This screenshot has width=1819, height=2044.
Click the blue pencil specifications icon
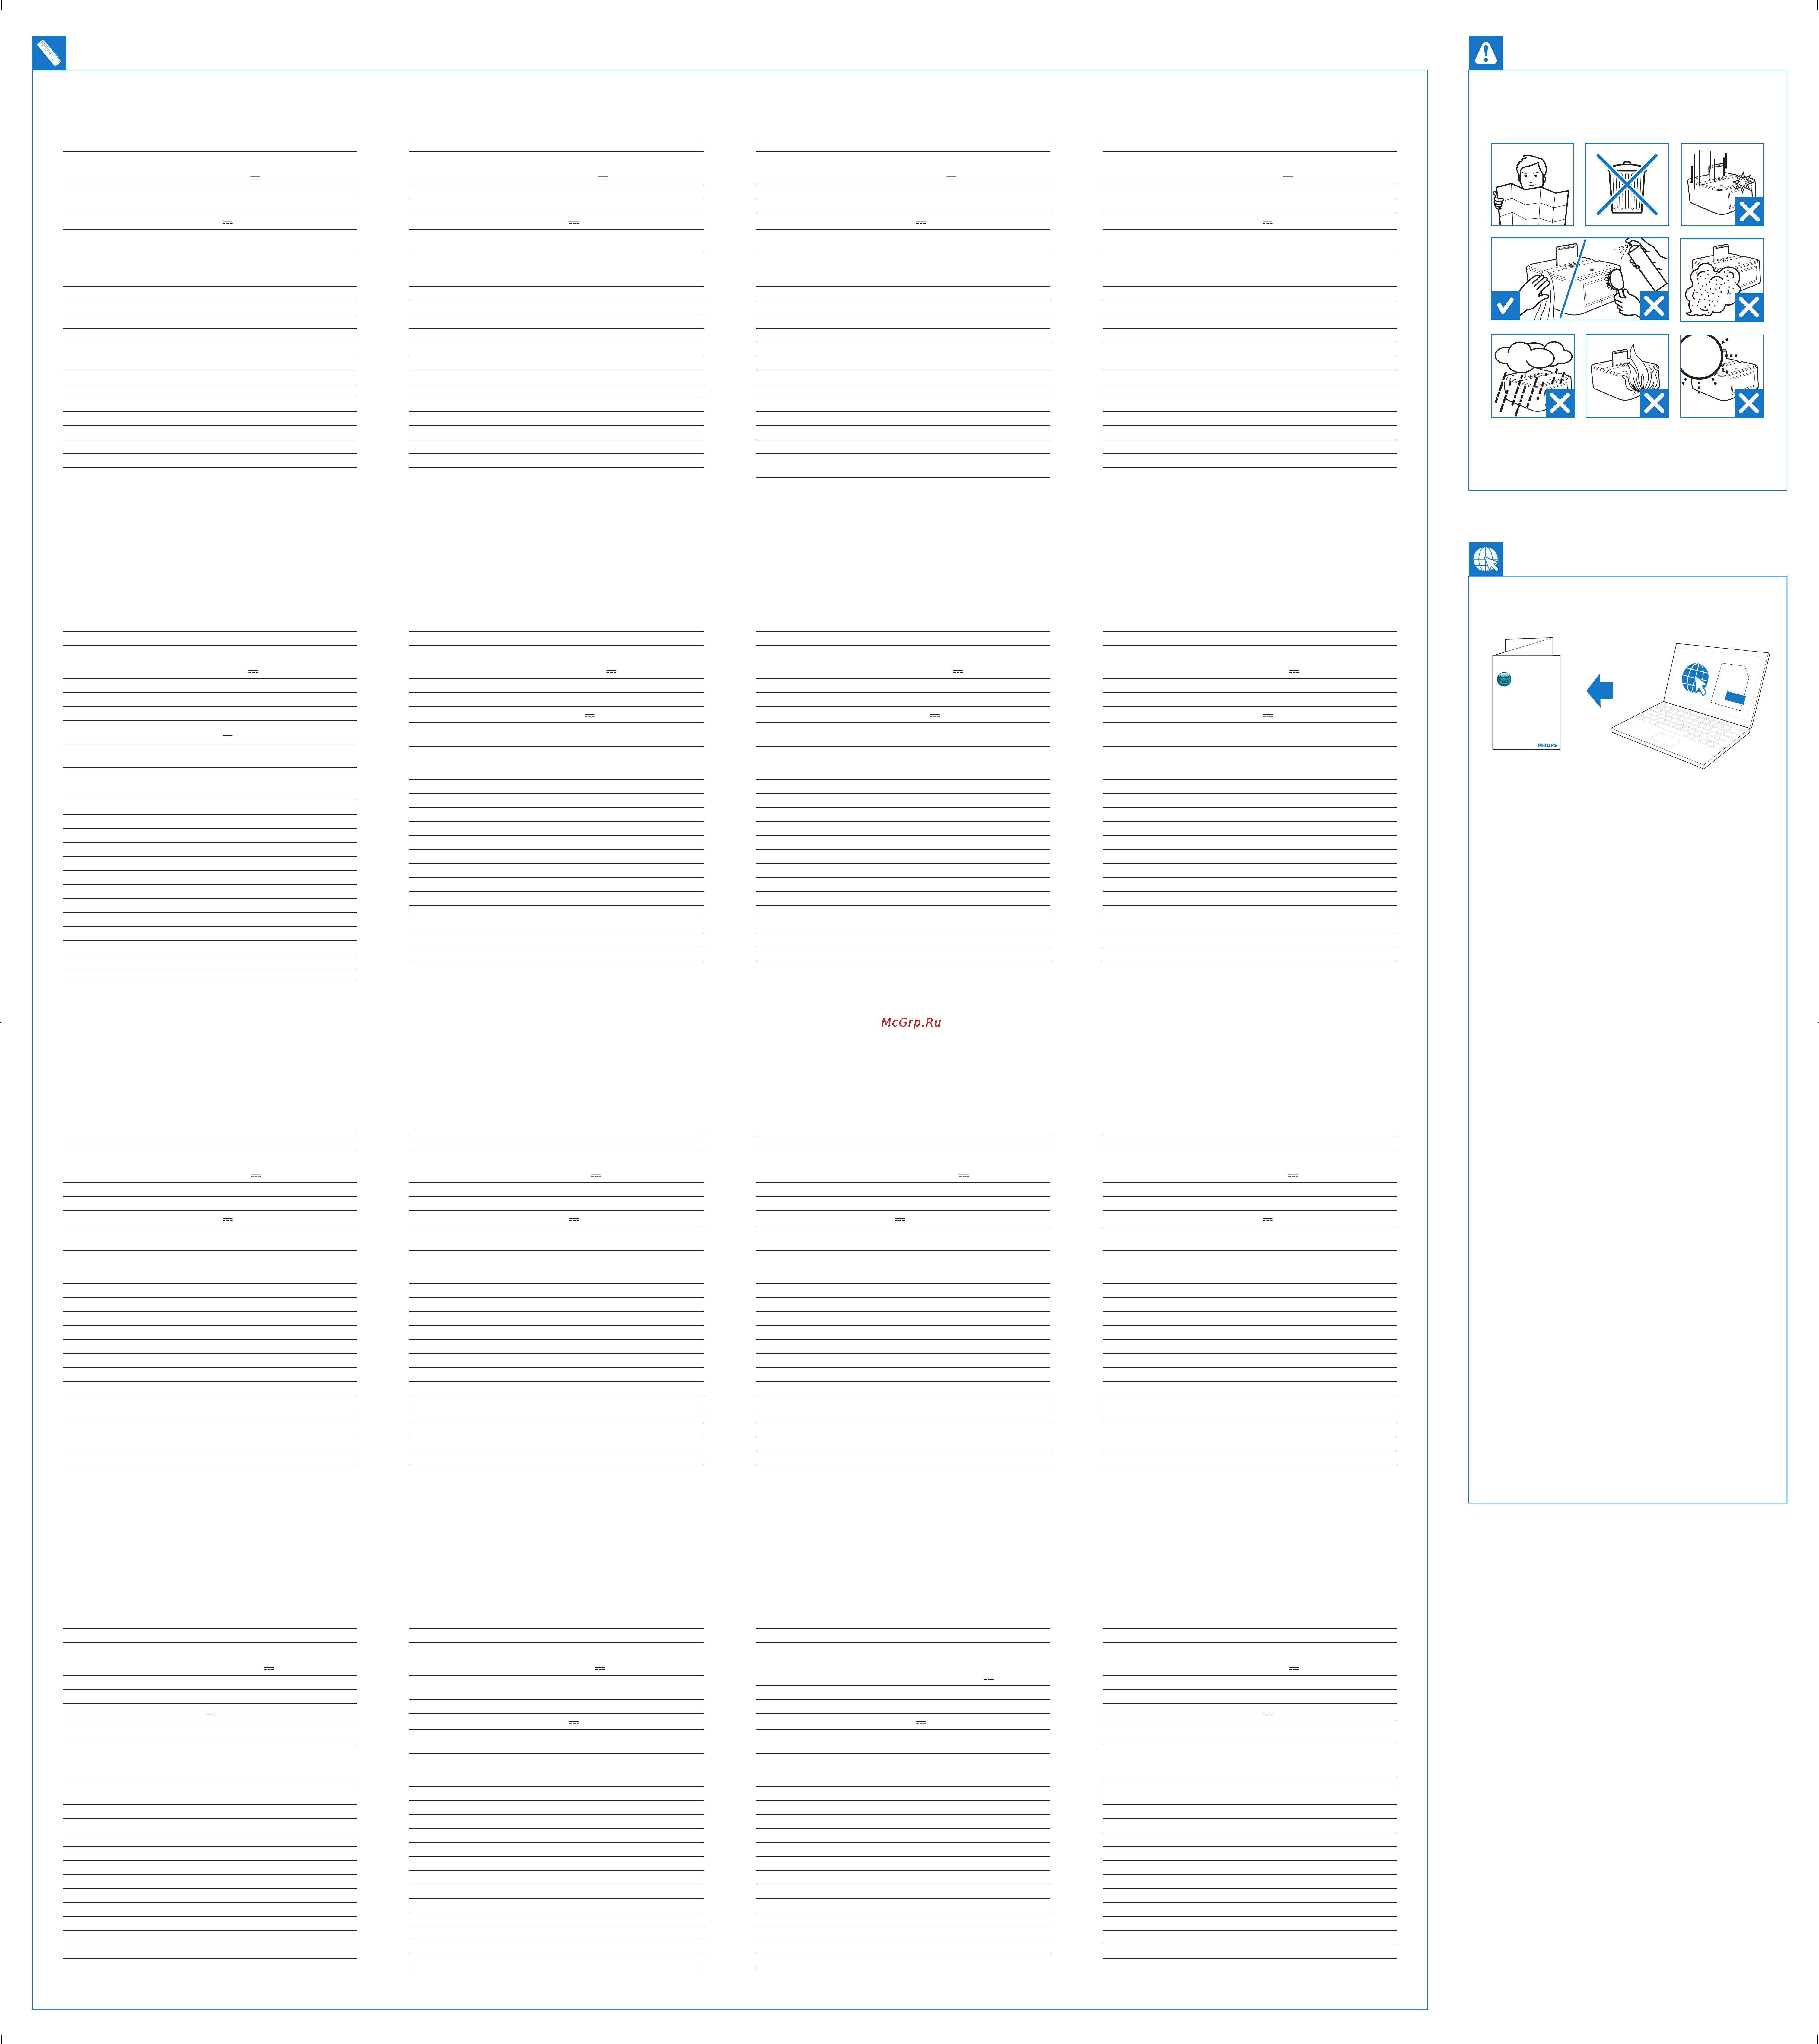[x=49, y=53]
